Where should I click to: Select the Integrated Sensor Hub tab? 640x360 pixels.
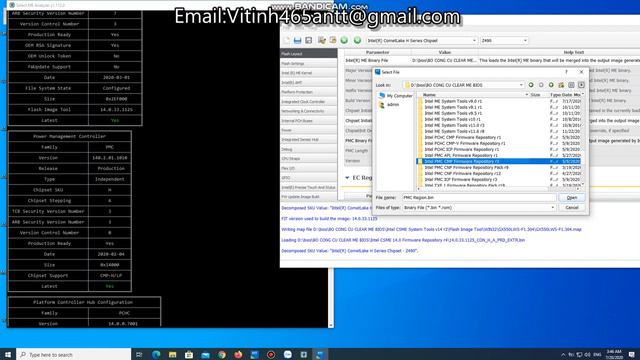click(x=309, y=140)
